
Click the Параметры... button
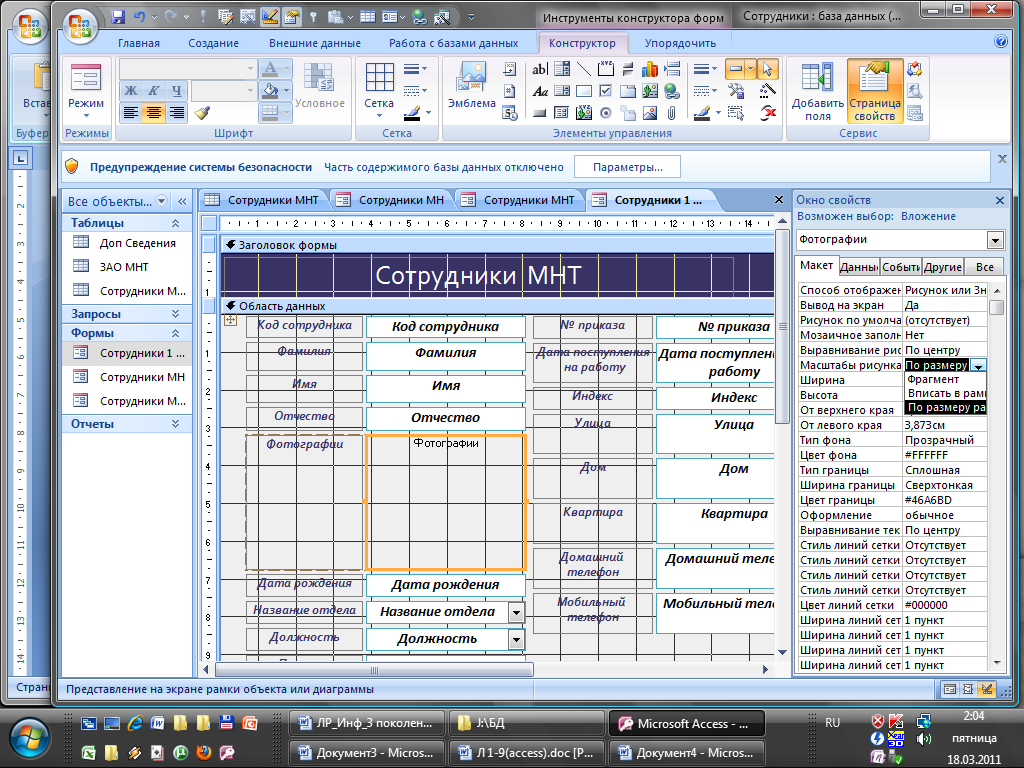coord(628,167)
